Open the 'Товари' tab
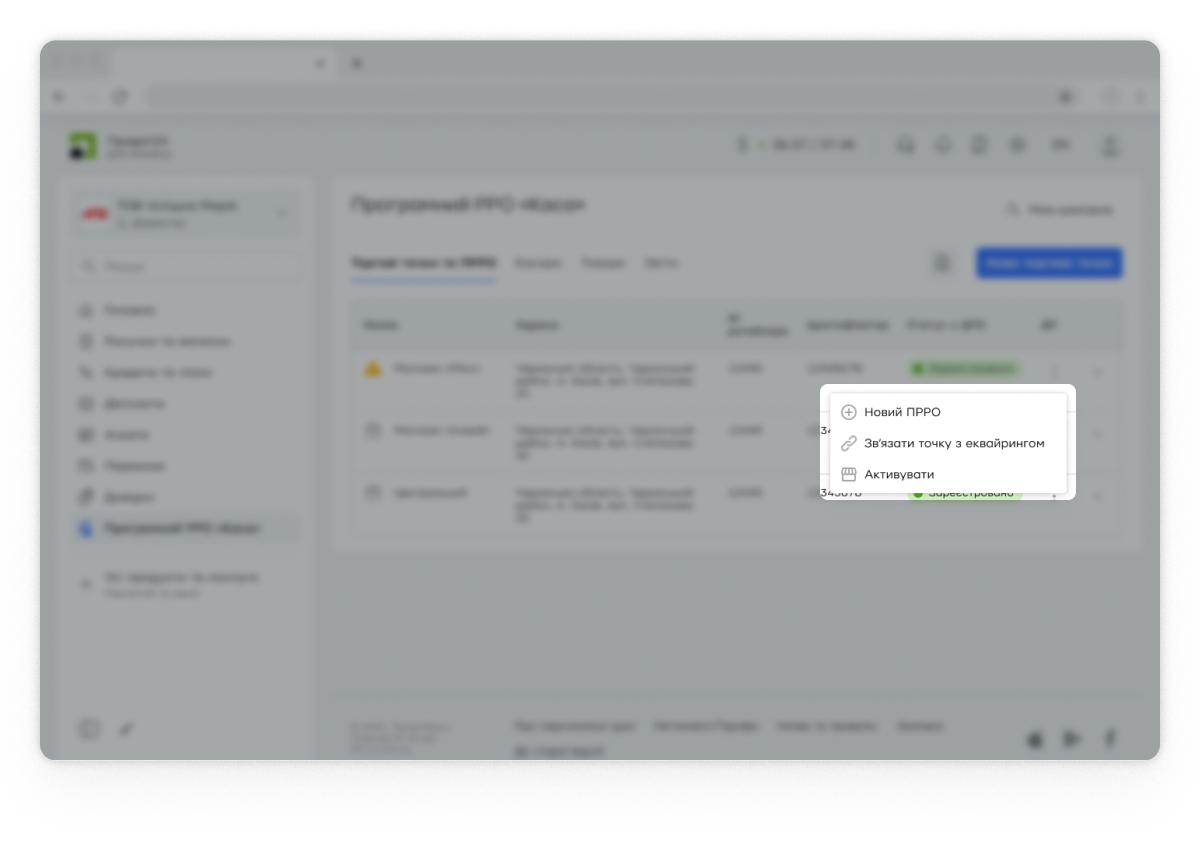This screenshot has height=860, width=1200. (603, 264)
